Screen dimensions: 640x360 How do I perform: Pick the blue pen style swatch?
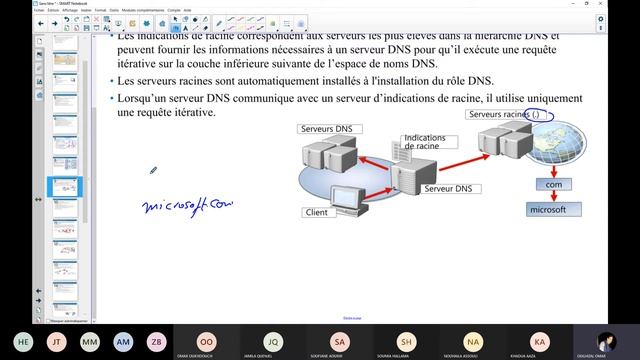260,19
